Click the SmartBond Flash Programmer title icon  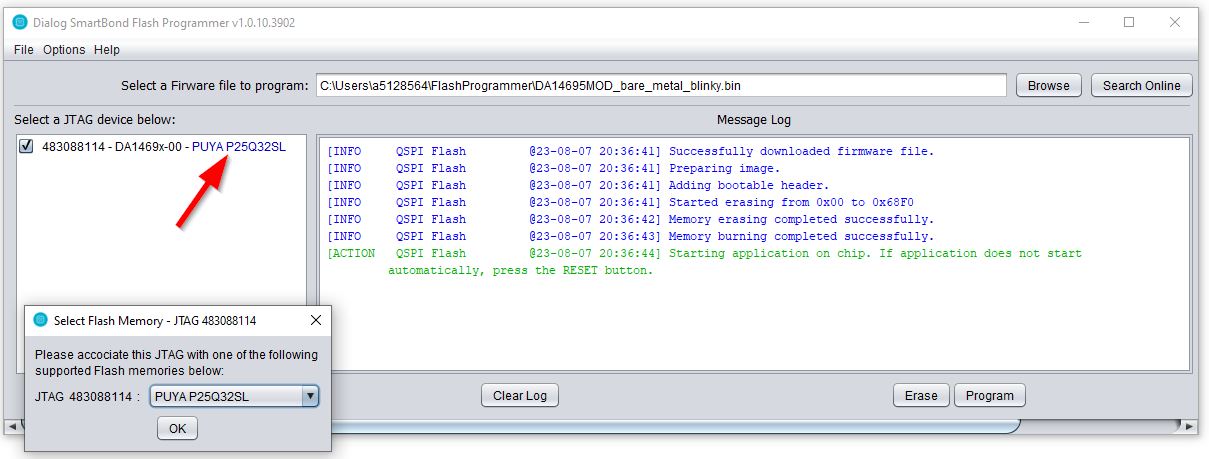19,22
